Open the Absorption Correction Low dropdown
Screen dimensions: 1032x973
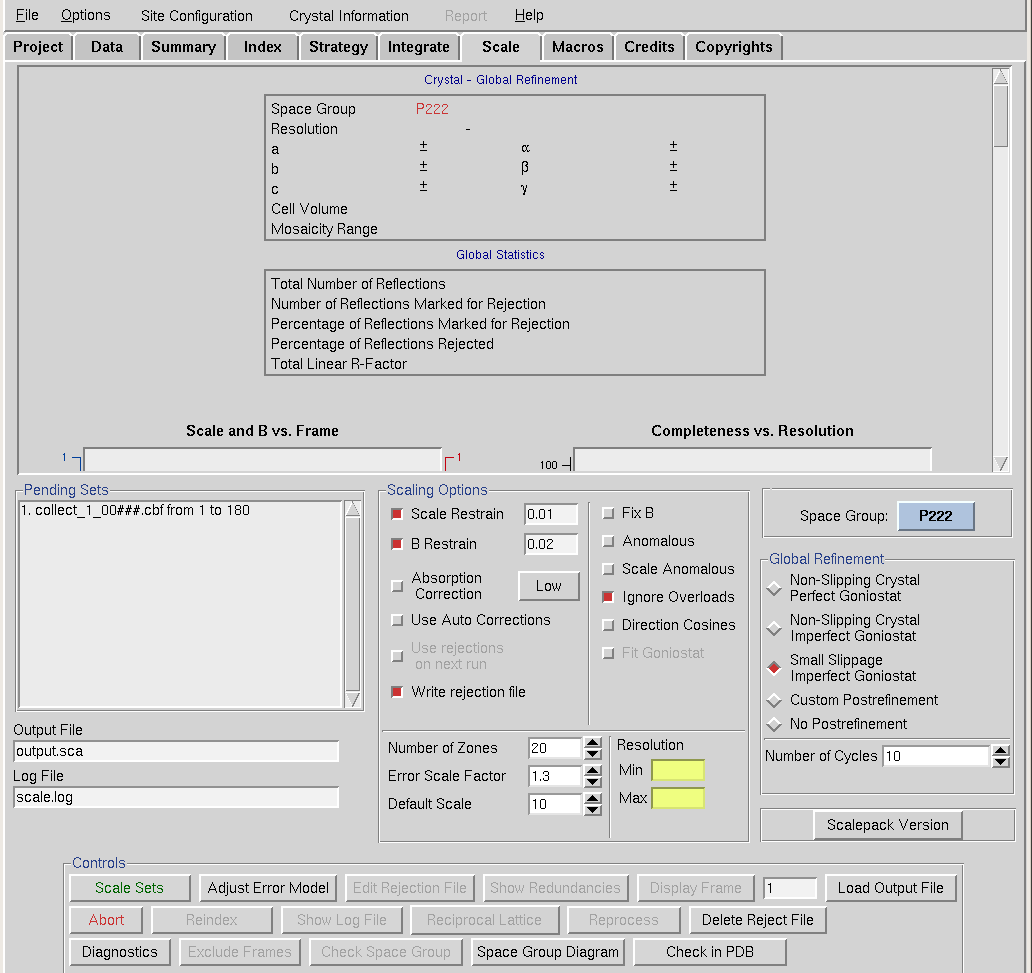tap(548, 586)
